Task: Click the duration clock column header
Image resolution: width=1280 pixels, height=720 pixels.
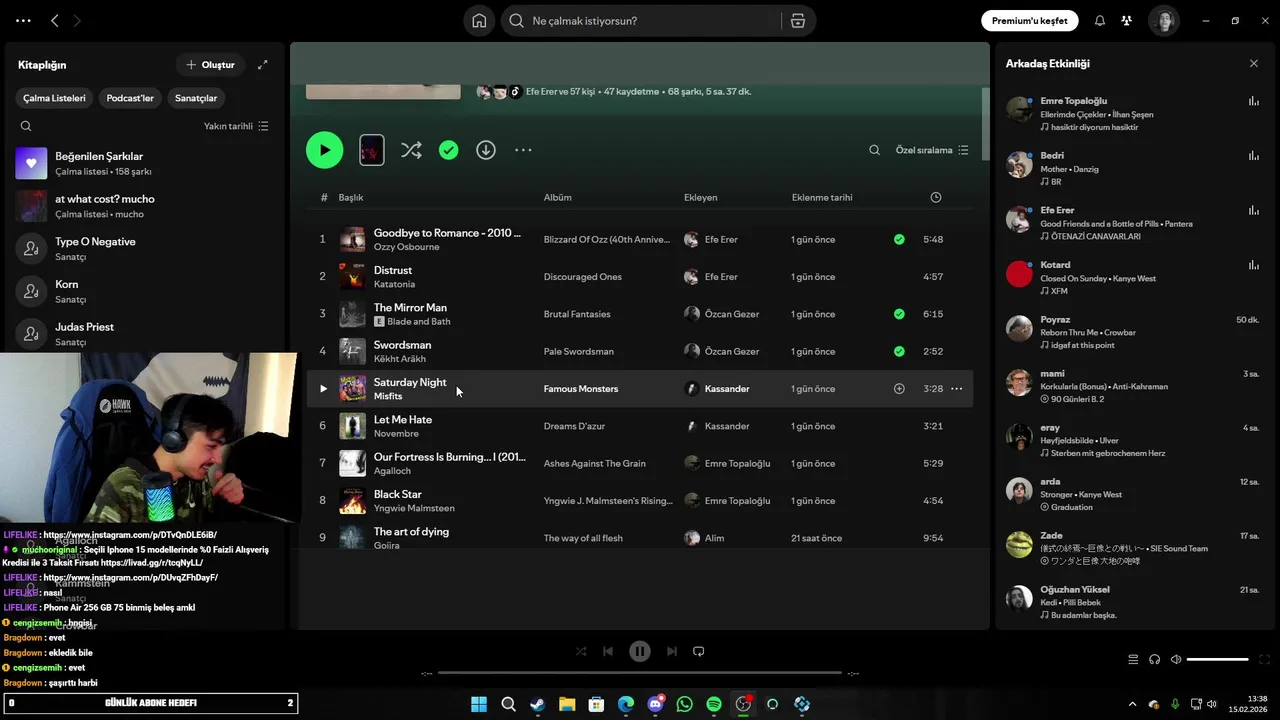Action: click(x=936, y=197)
